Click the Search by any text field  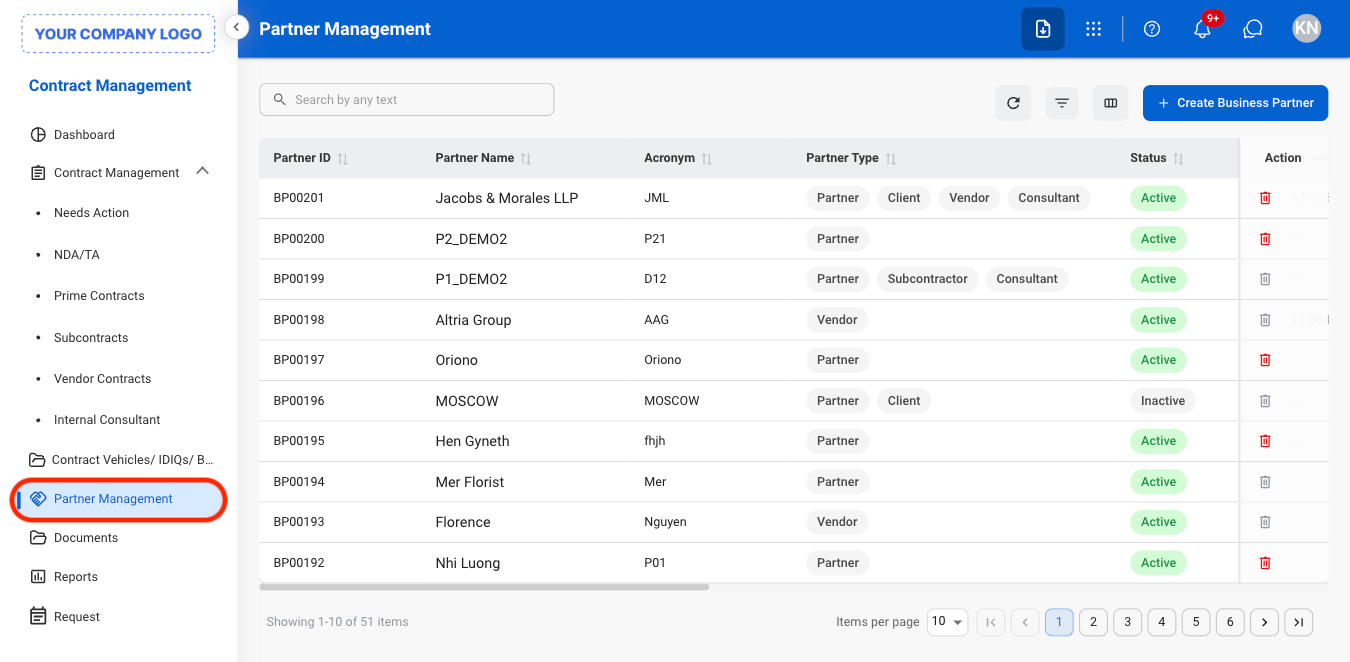(407, 100)
